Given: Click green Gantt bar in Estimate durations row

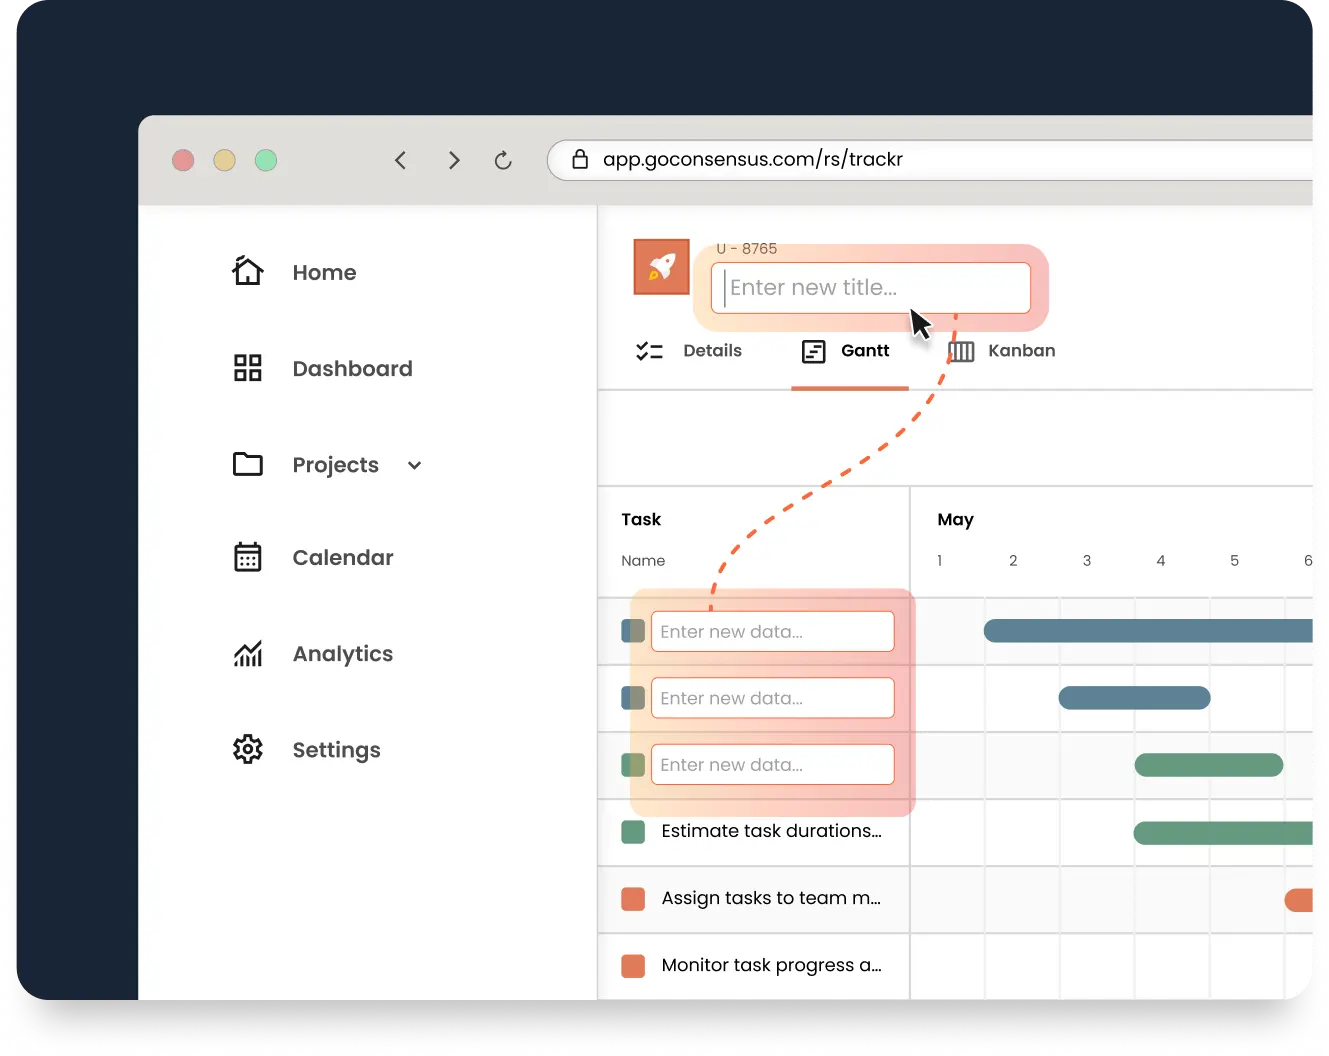Looking at the screenshot, I should pos(1222,832).
